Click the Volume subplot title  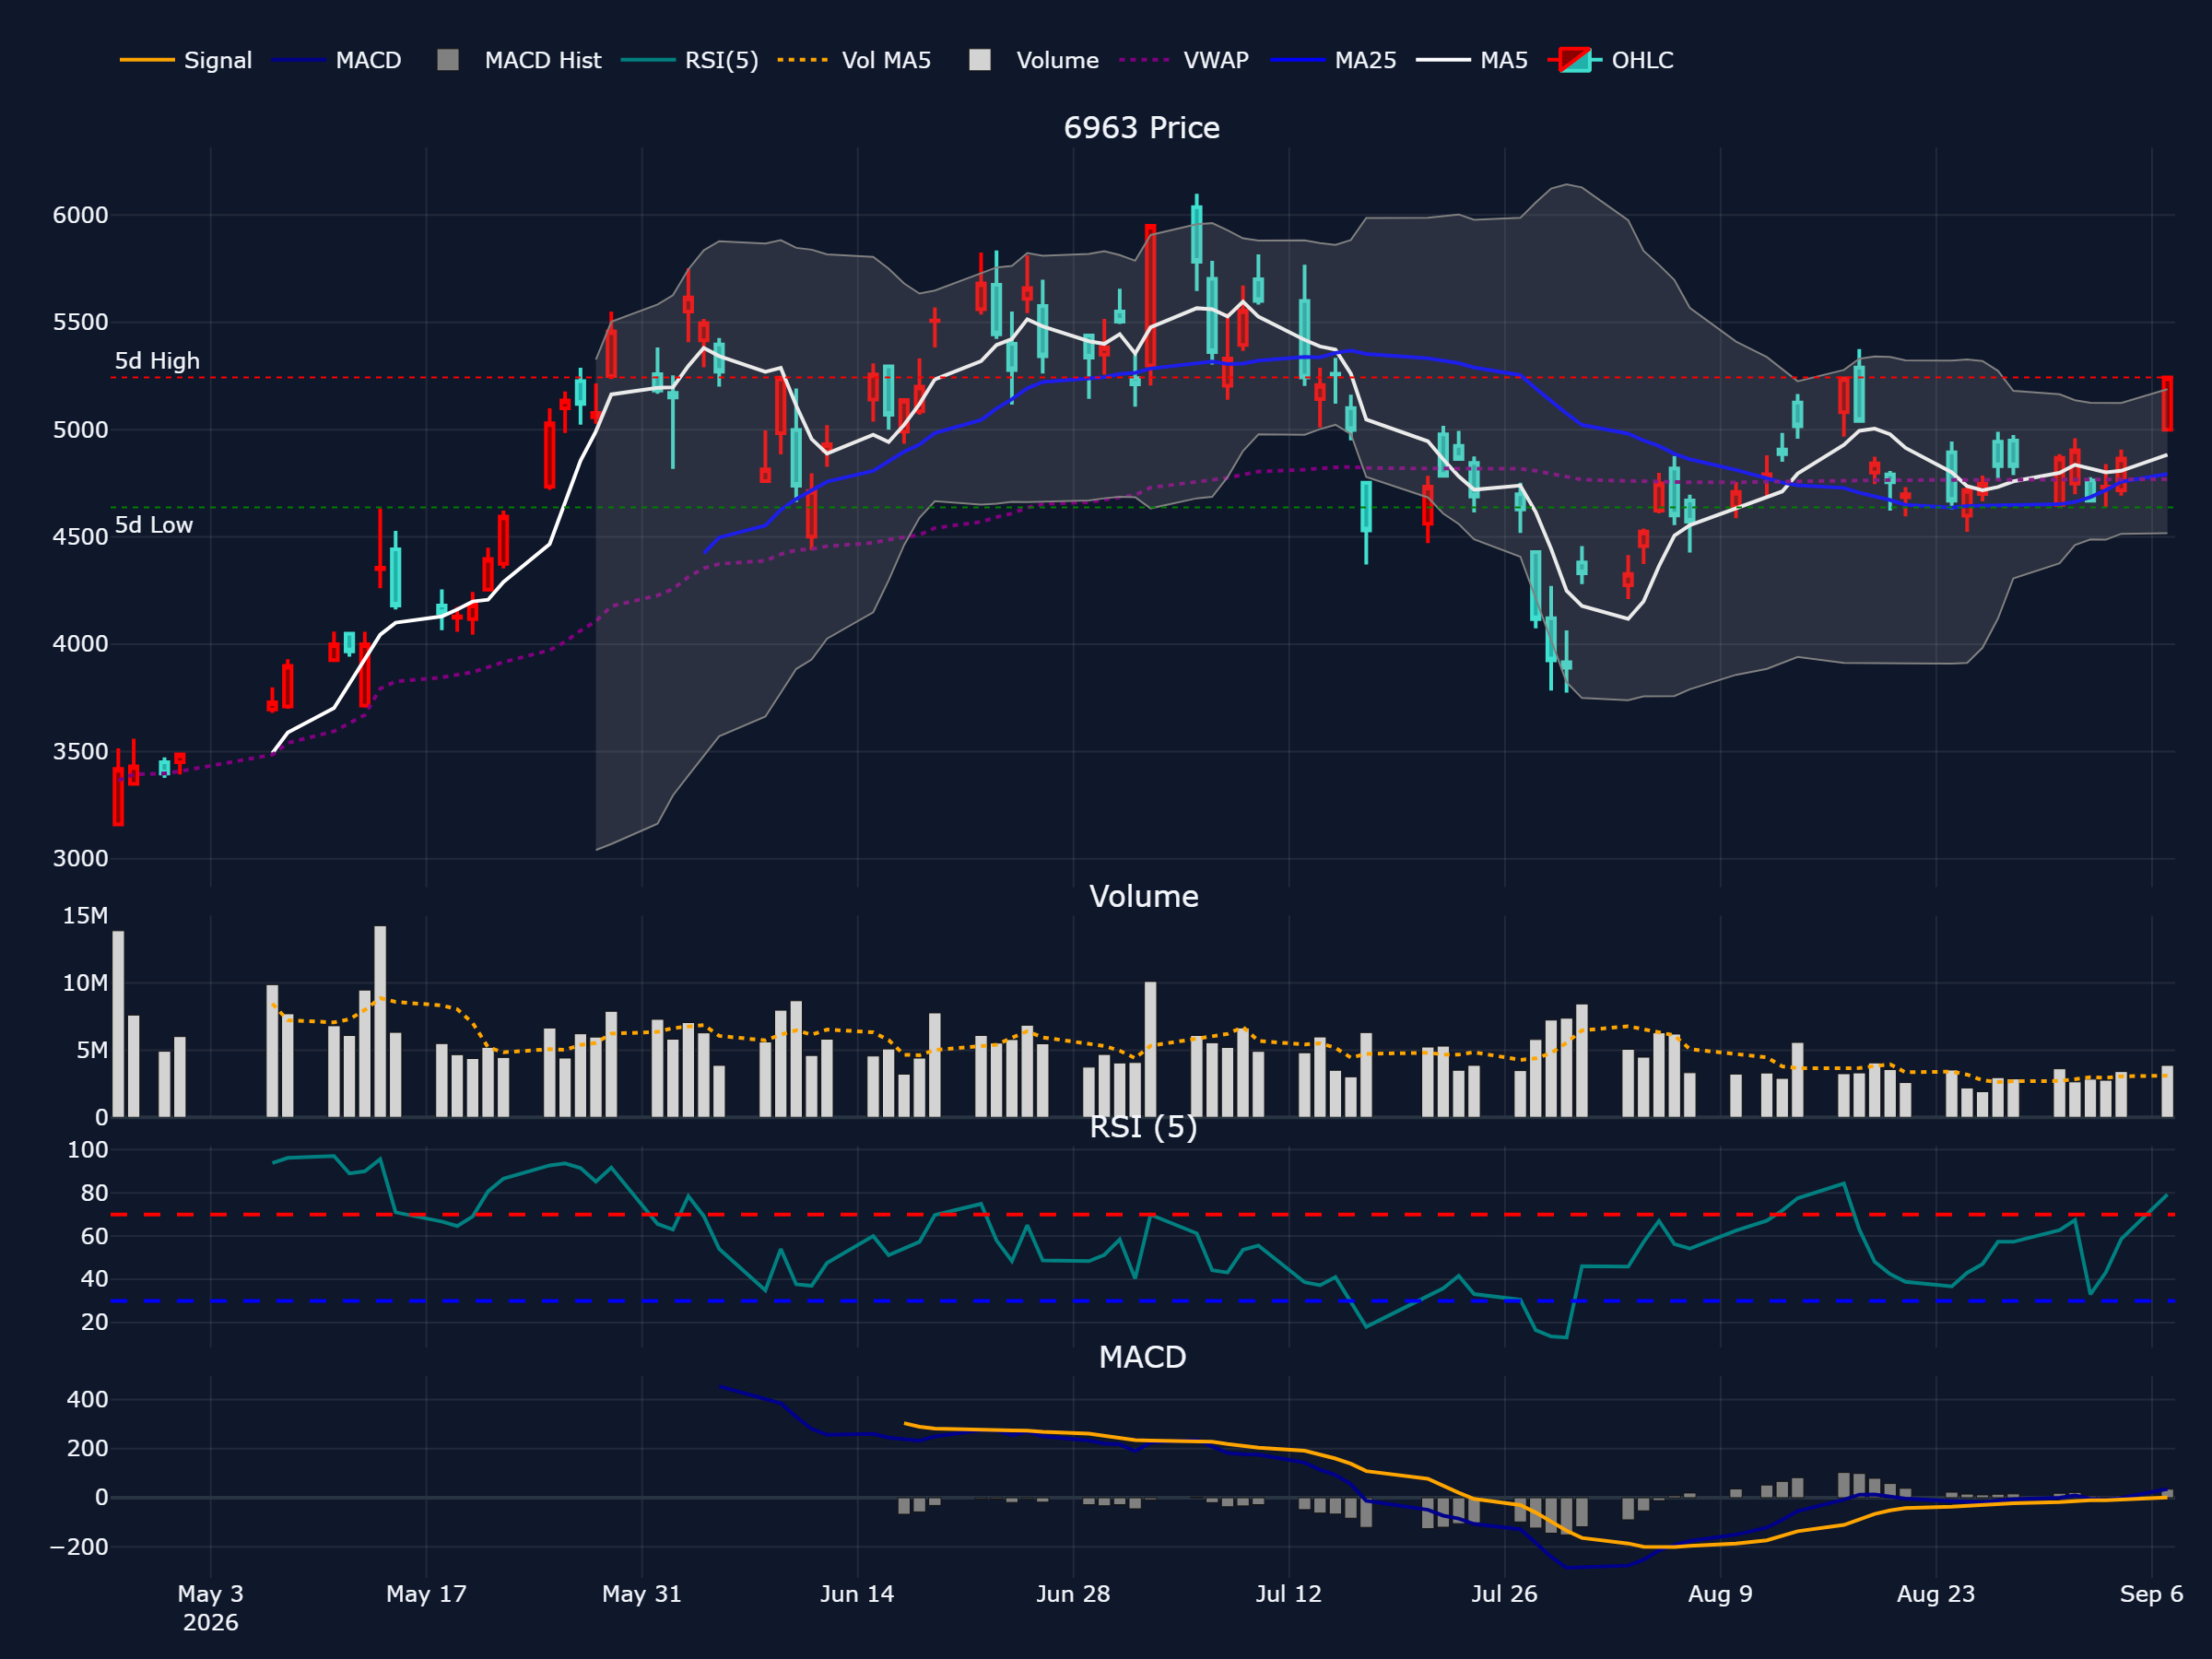[1143, 896]
